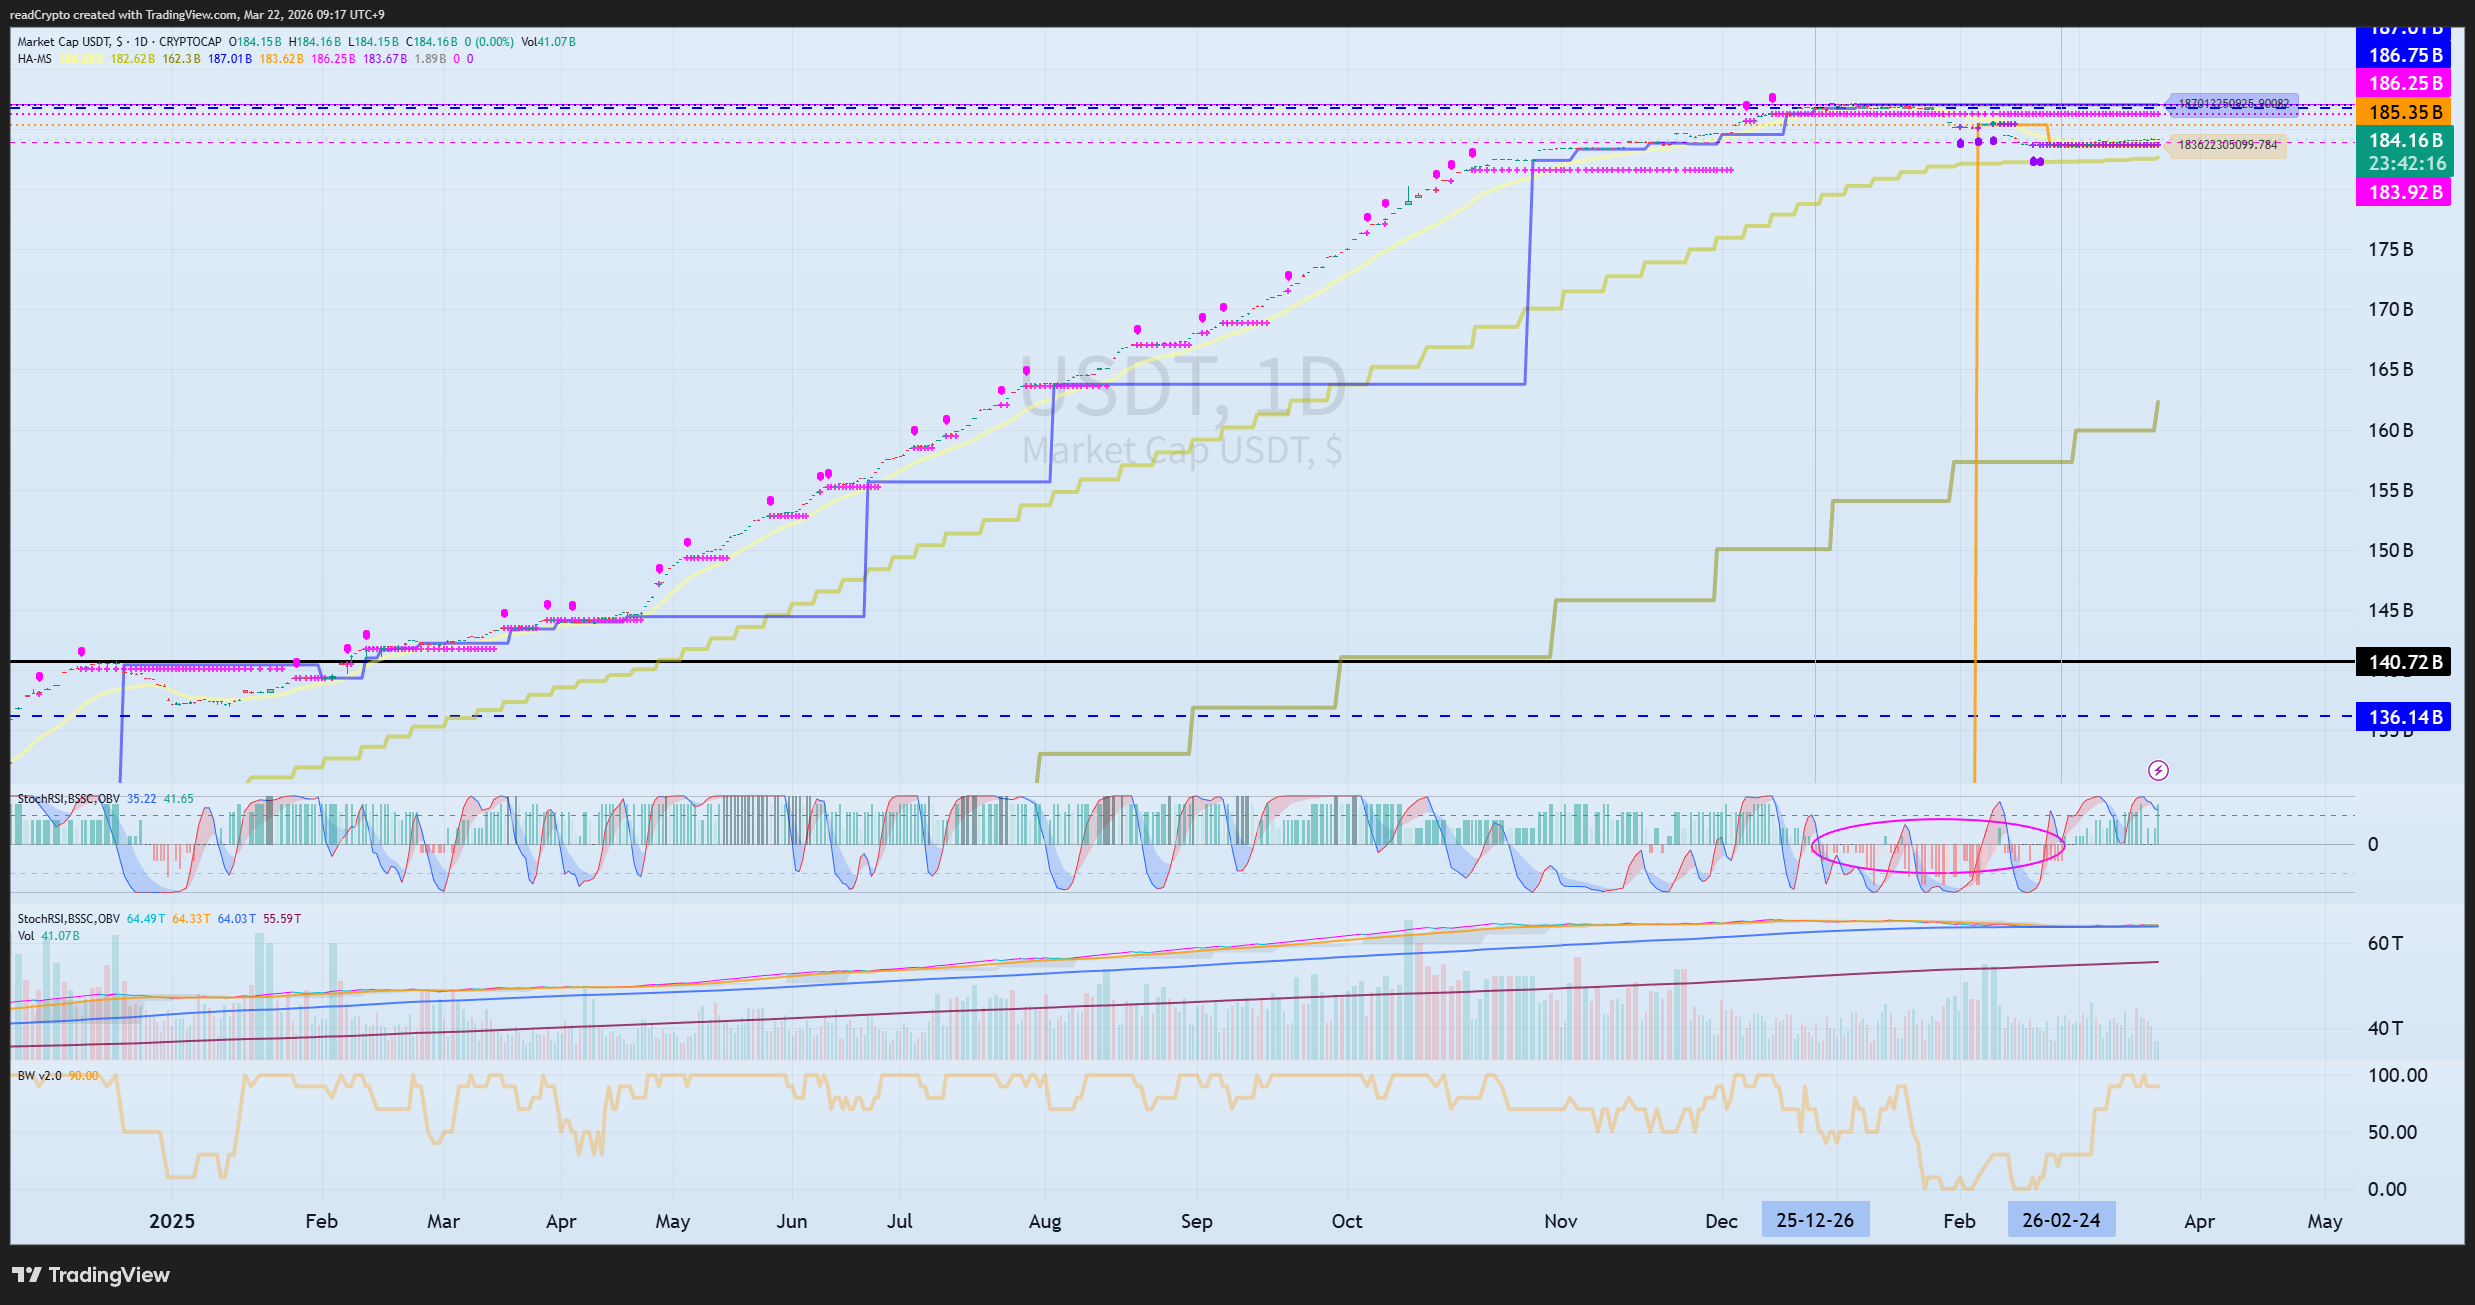The image size is (2475, 1305).
Task: Click the 145 B price axis label
Action: [2390, 610]
